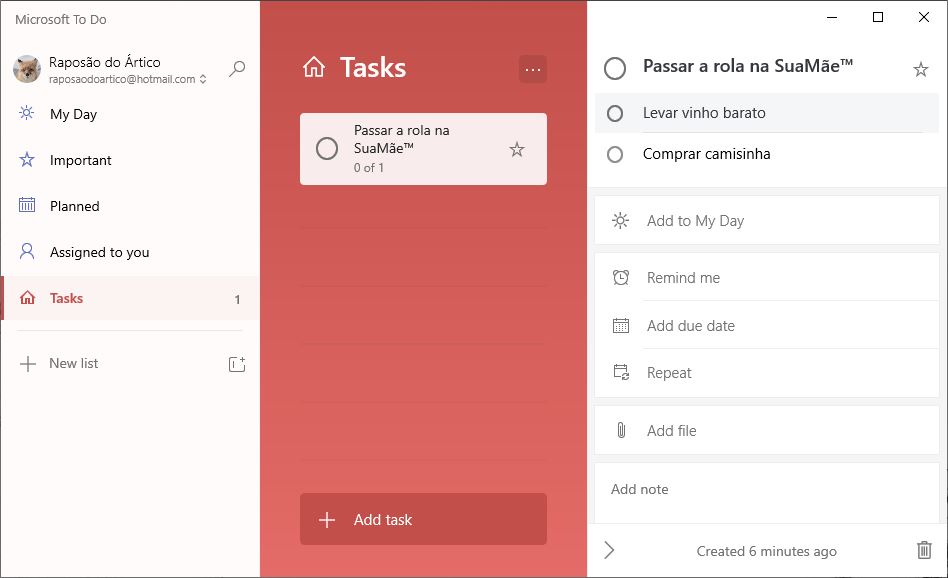
Task: Click the paperclip icon
Action: 621,430
